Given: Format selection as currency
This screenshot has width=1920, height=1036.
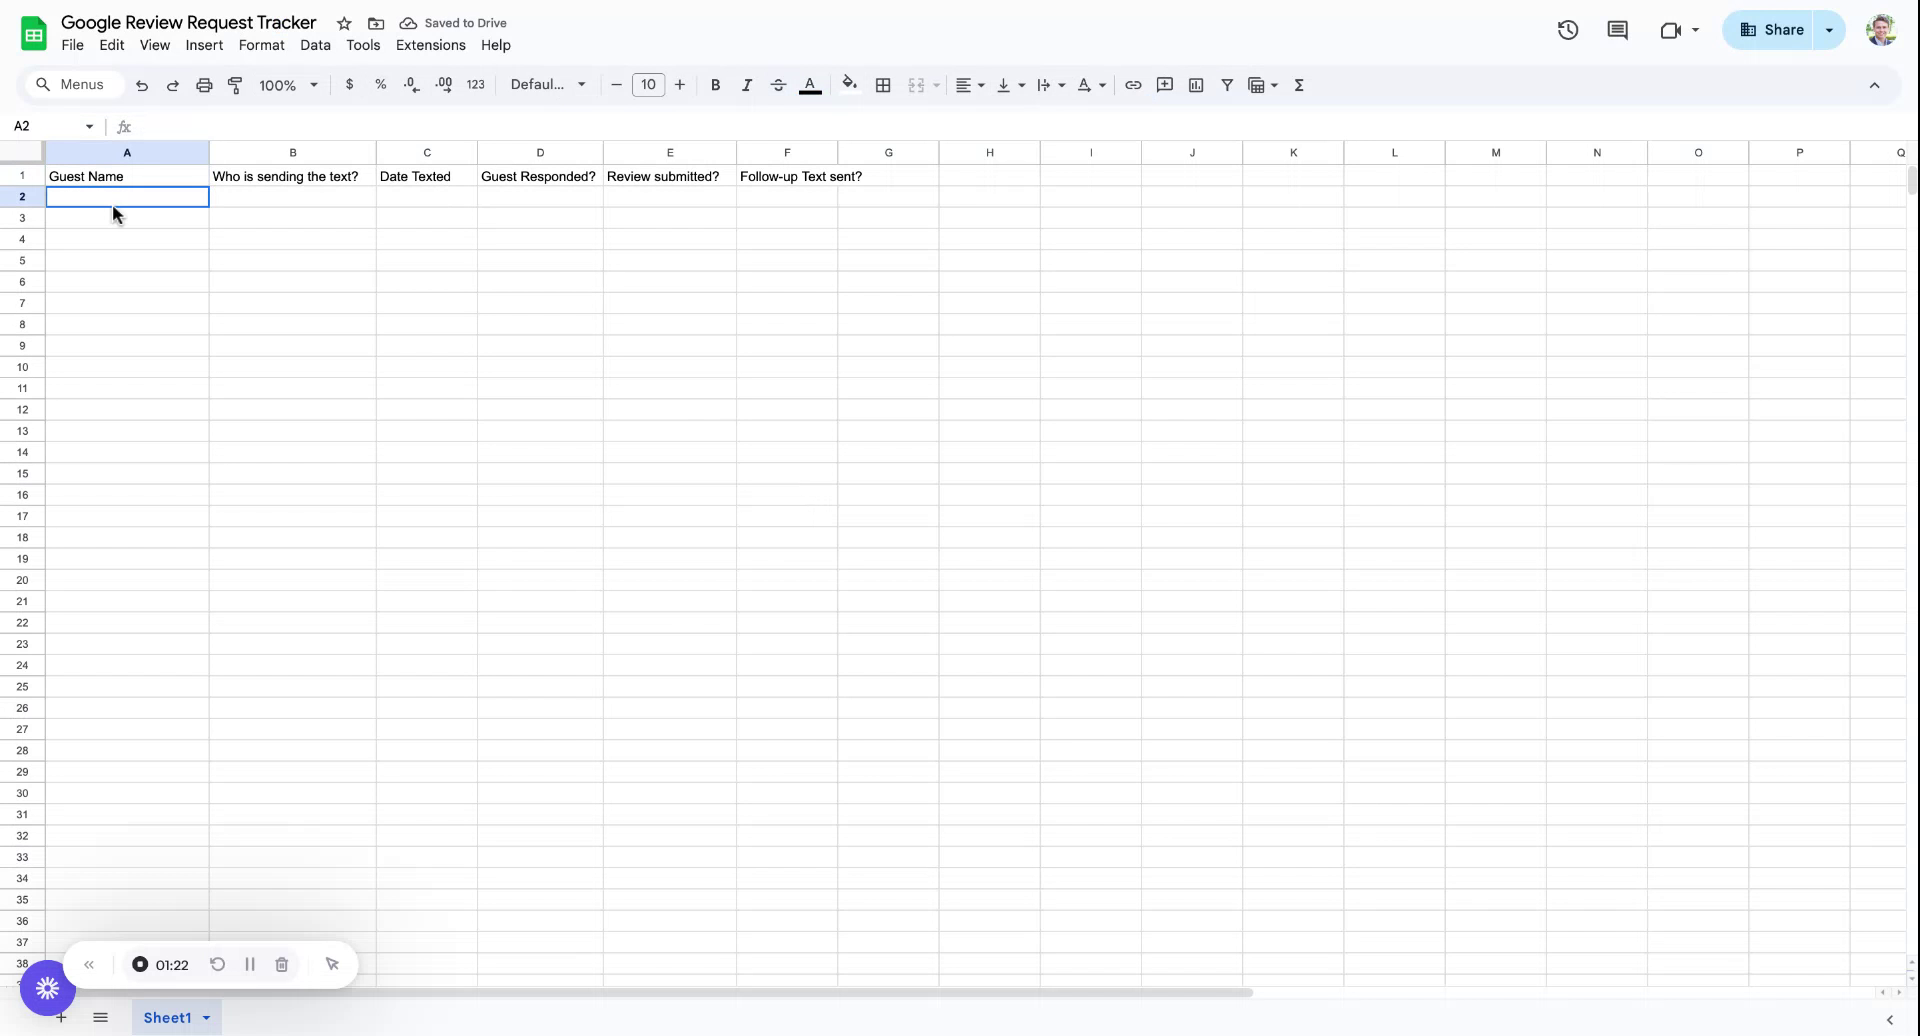Looking at the screenshot, I should pos(349,85).
